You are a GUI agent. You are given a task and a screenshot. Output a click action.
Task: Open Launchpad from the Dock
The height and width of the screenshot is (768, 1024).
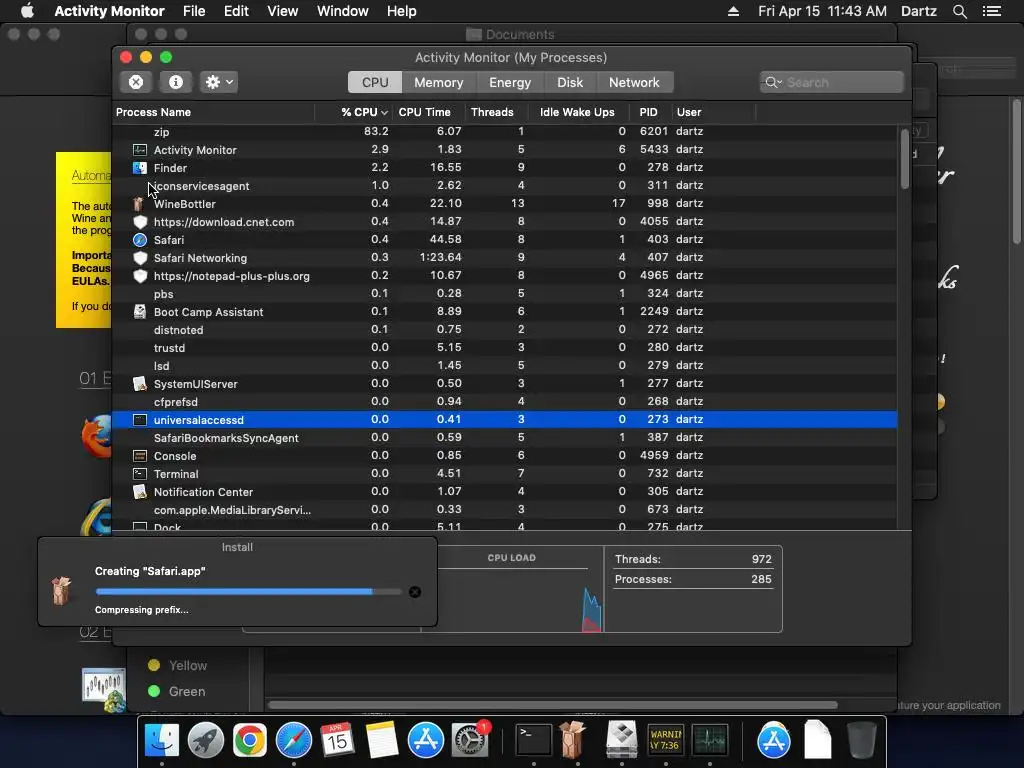click(x=206, y=741)
